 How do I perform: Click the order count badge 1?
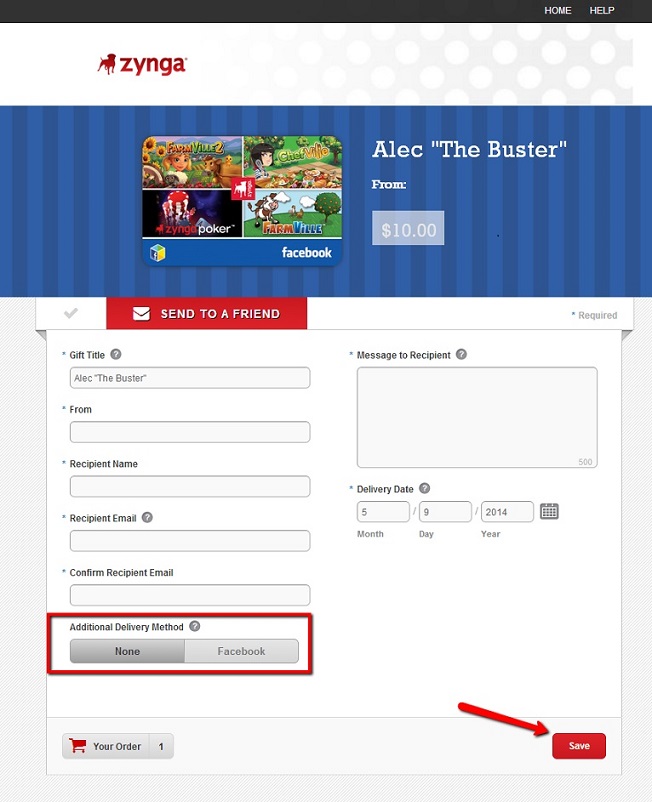[161, 746]
